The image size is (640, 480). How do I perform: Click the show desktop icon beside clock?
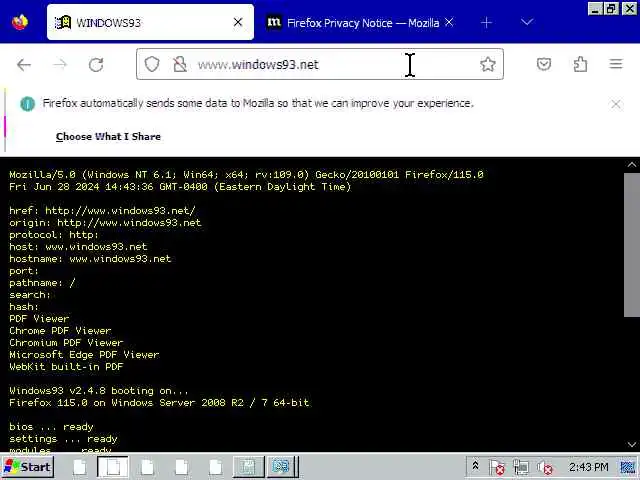tap(629, 467)
